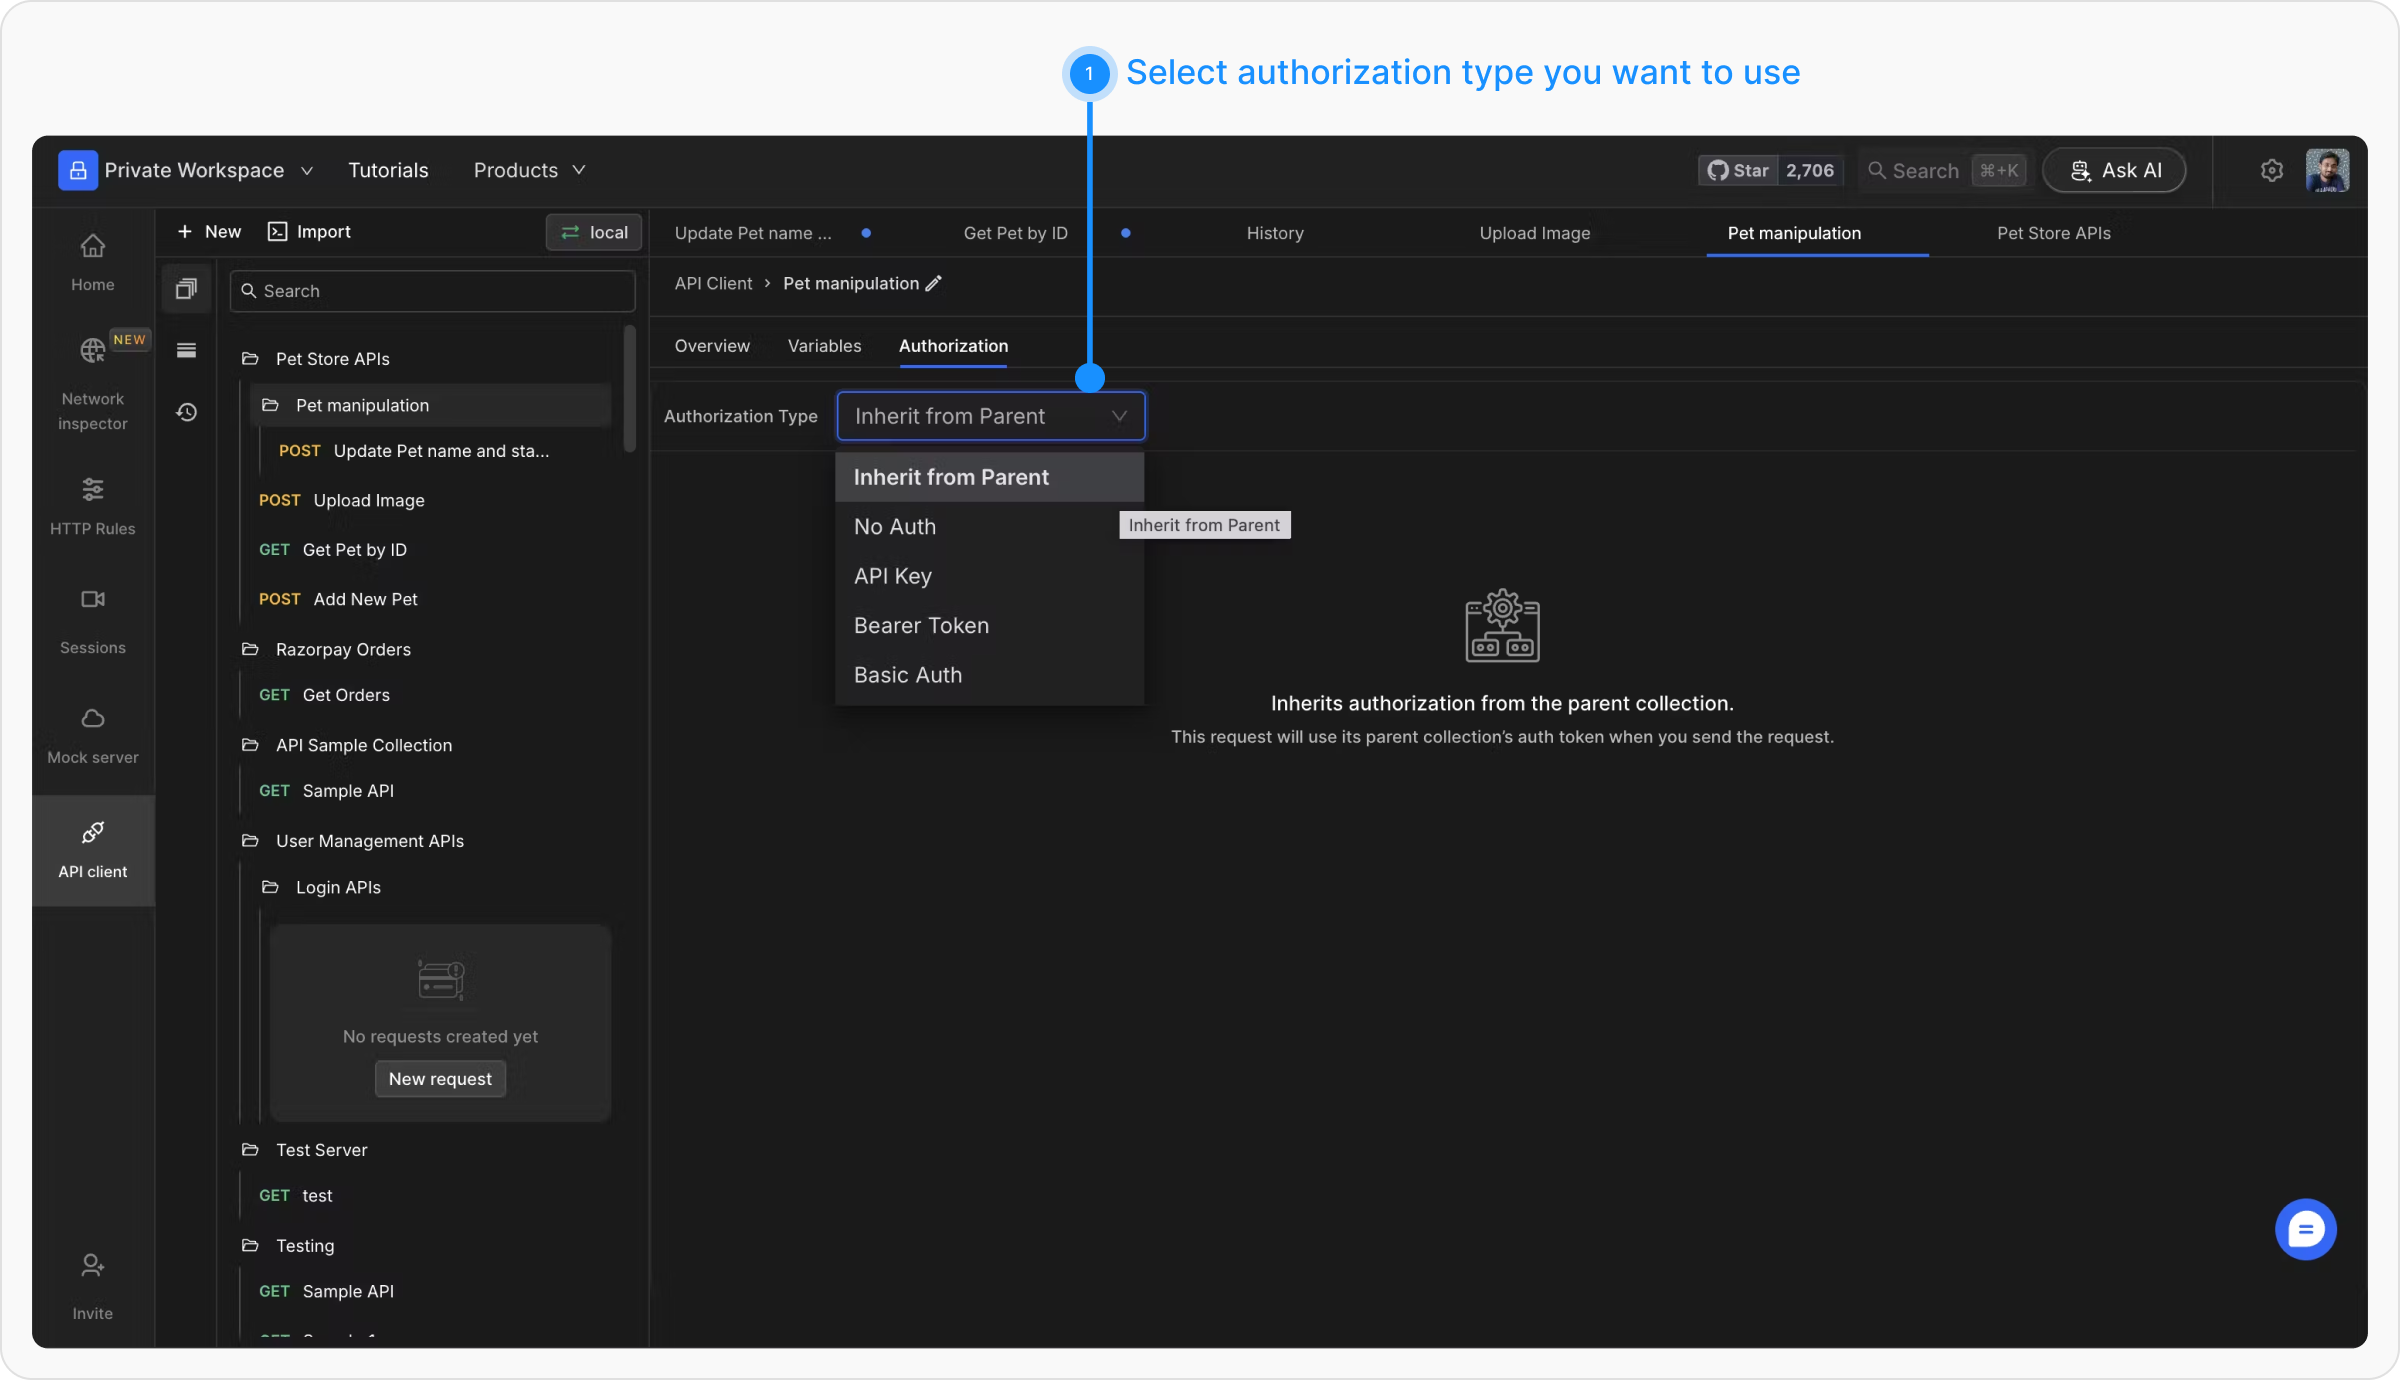Image resolution: width=2400 pixels, height=1380 pixels.
Task: Click the Ask AI button
Action: click(2114, 171)
